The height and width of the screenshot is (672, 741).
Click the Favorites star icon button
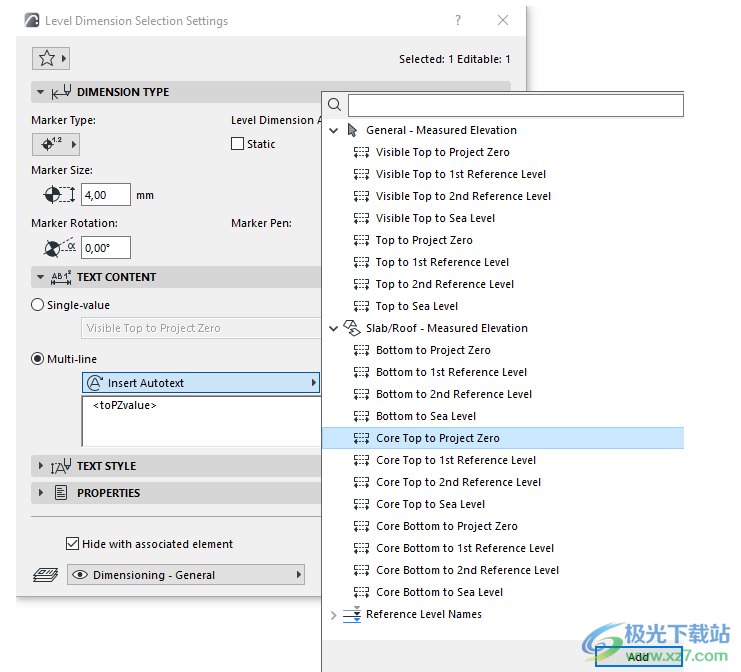(46, 59)
